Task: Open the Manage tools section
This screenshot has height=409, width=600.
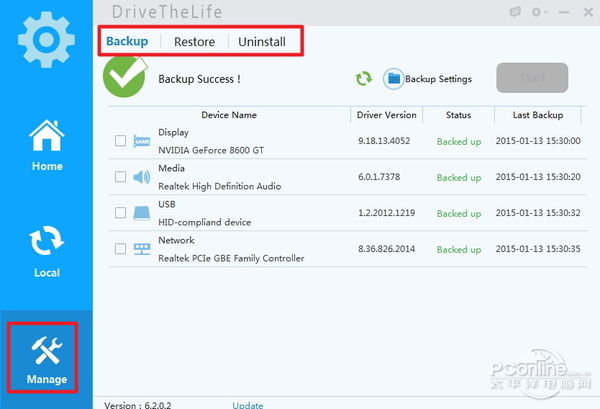Action: [47, 360]
